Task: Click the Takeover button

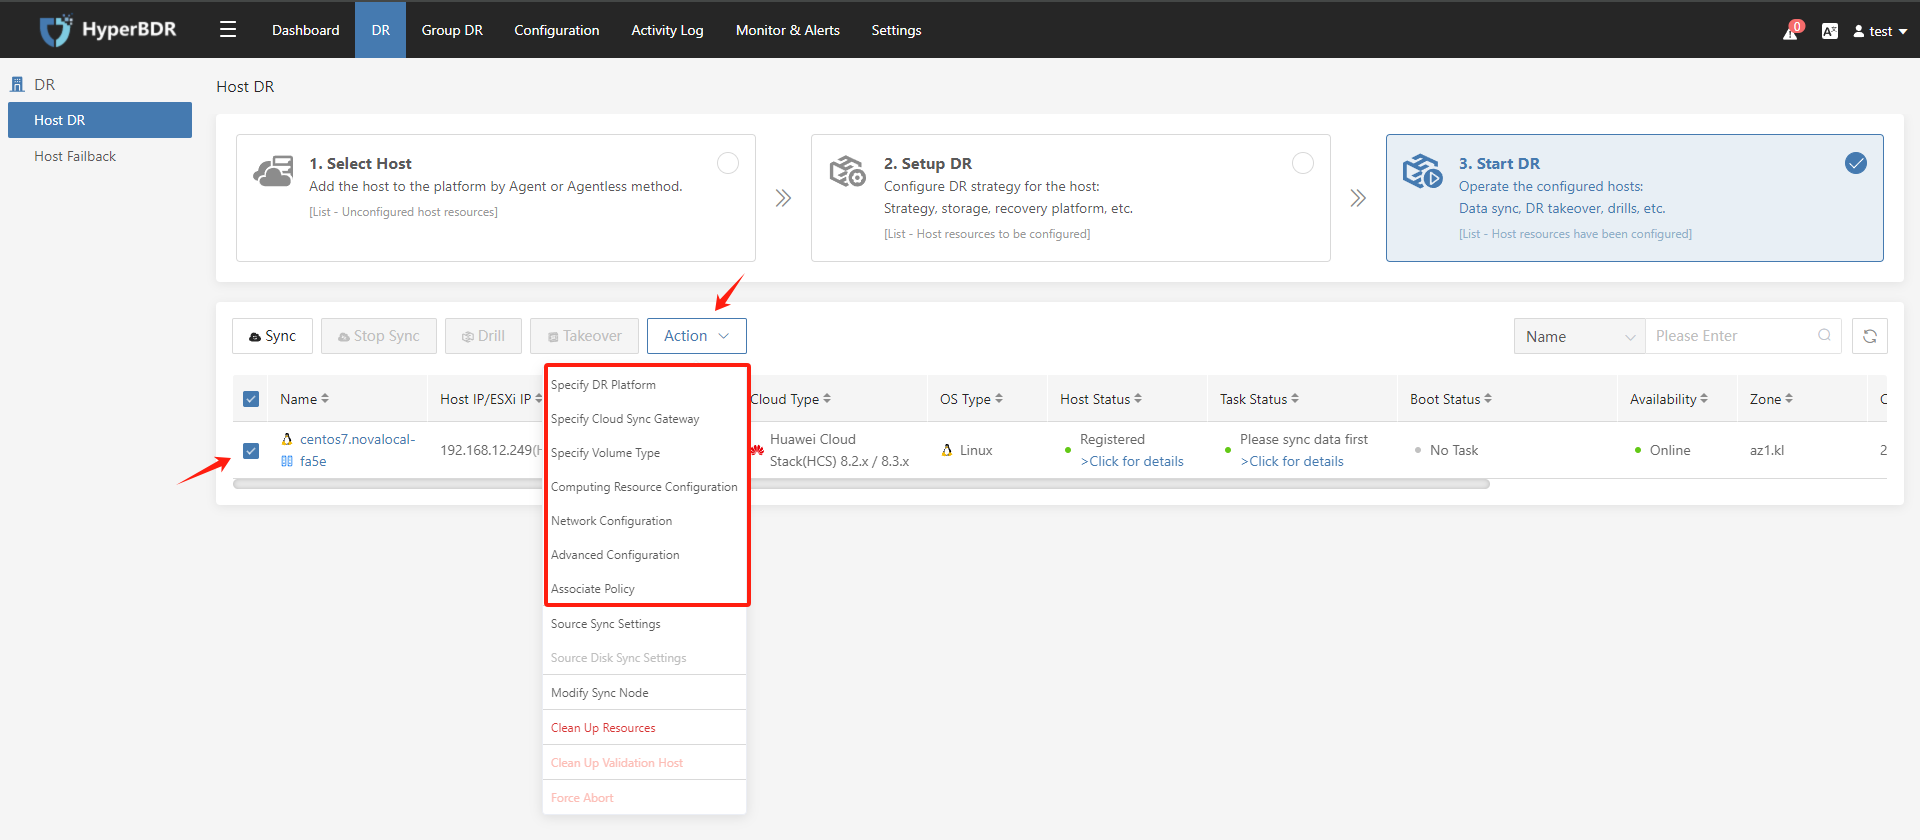Action: pos(585,336)
